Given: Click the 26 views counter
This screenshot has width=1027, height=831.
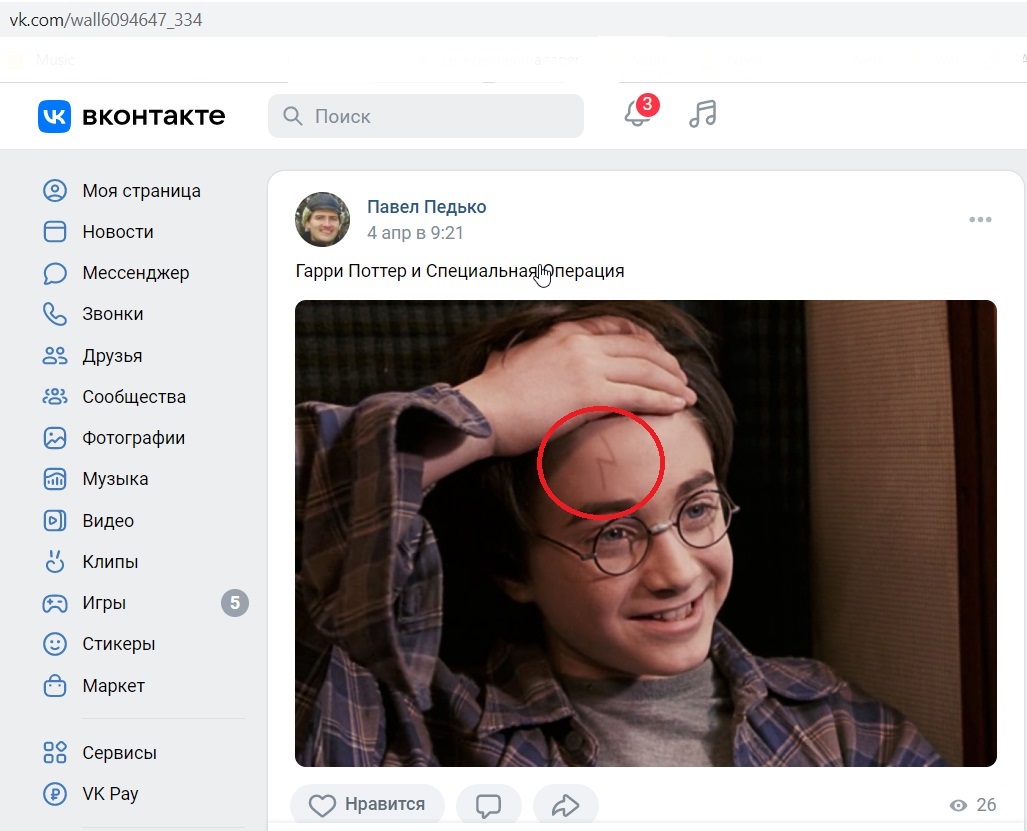Looking at the screenshot, I should pyautogui.click(x=973, y=805).
